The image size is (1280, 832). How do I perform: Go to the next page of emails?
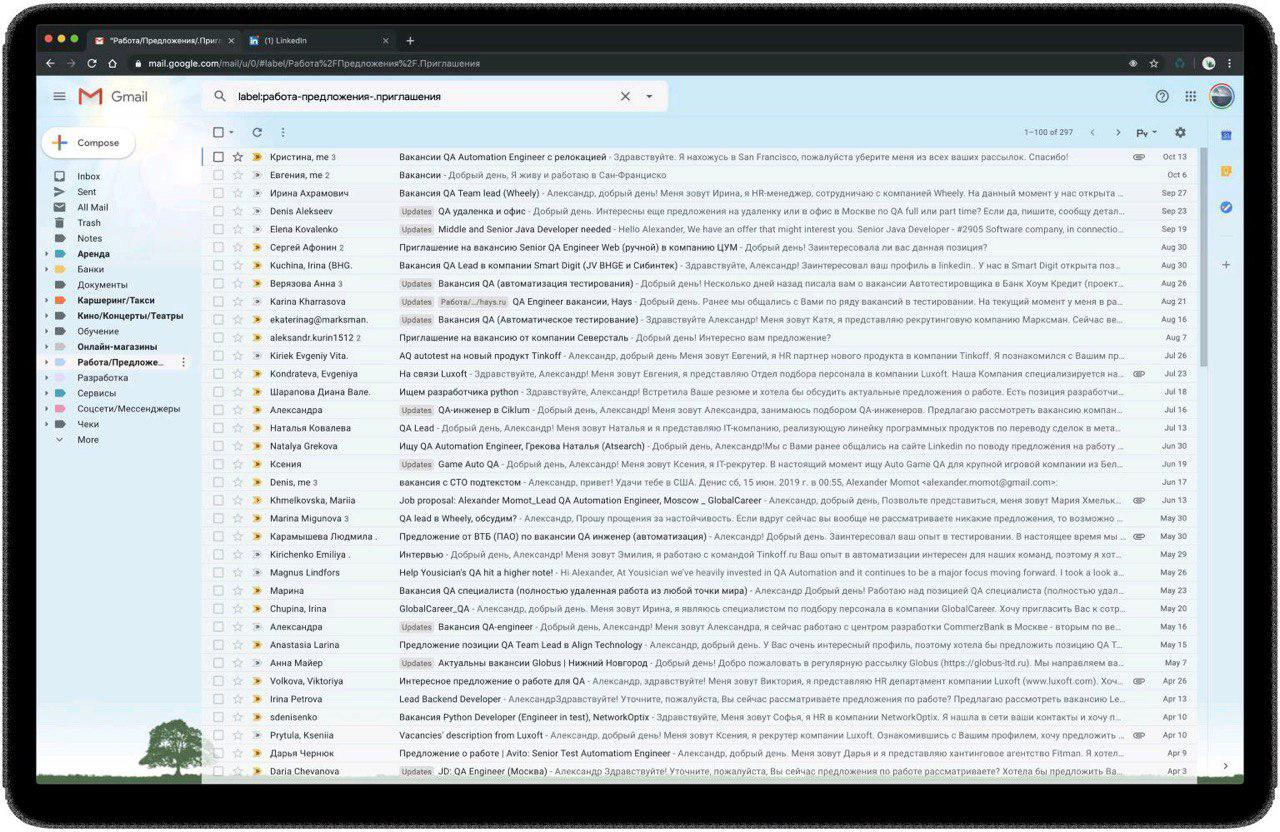(x=1118, y=132)
